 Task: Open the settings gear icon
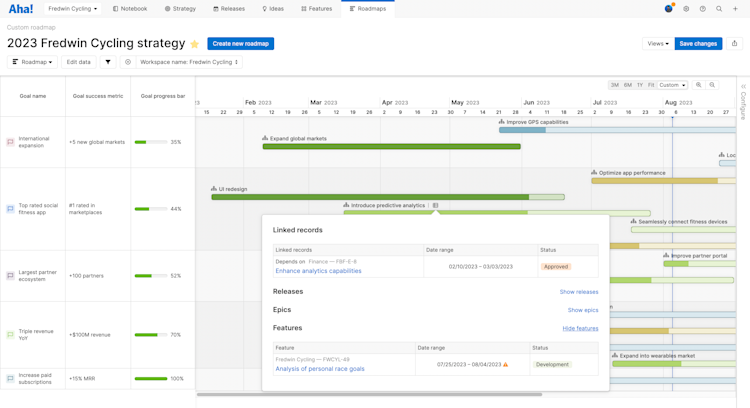click(686, 9)
